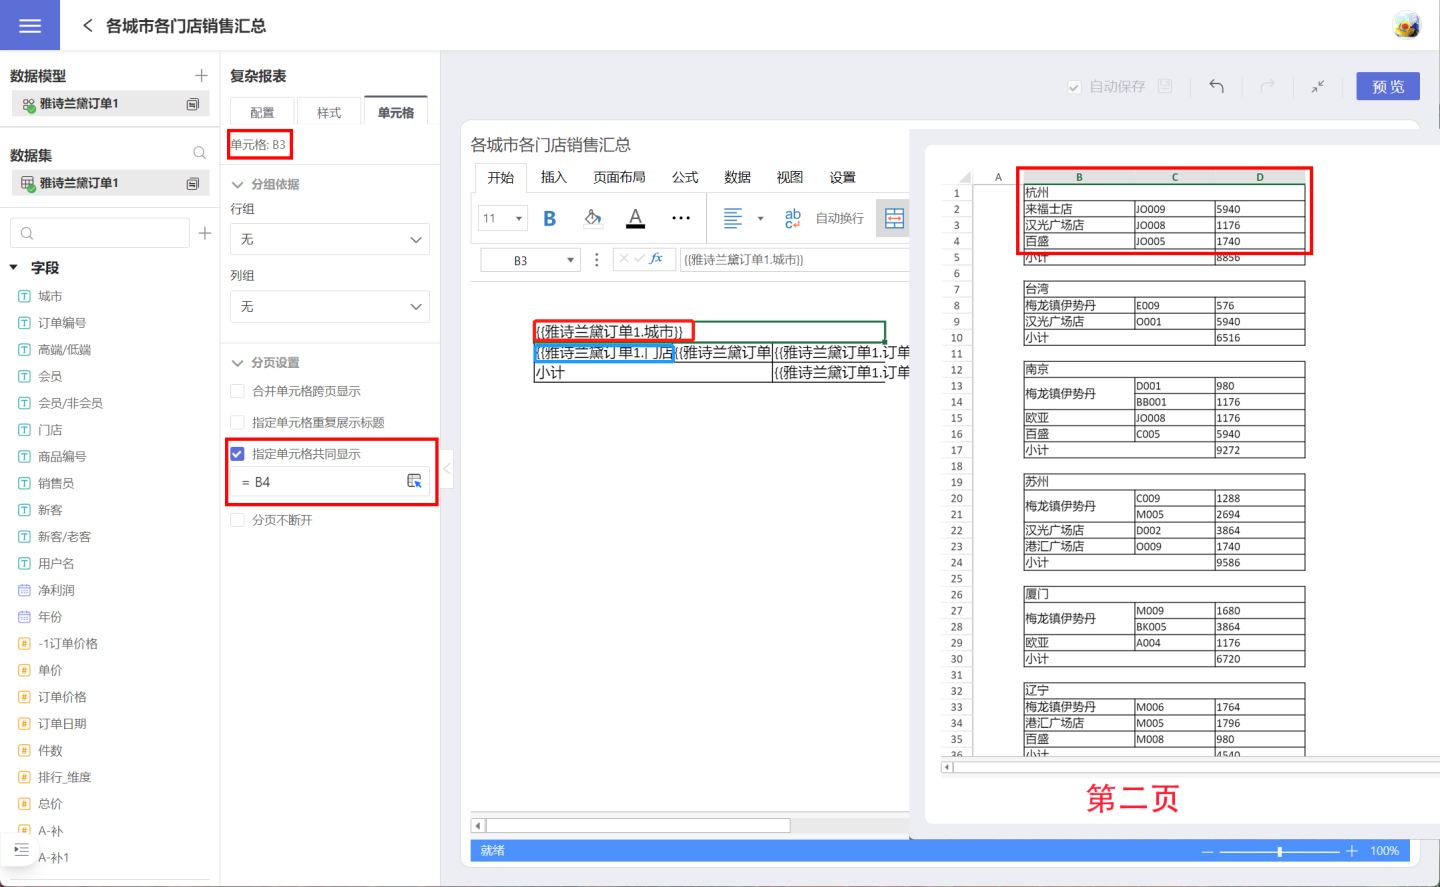Select the fill color paint bucket
Image resolution: width=1440 pixels, height=887 pixels.
coord(593,218)
